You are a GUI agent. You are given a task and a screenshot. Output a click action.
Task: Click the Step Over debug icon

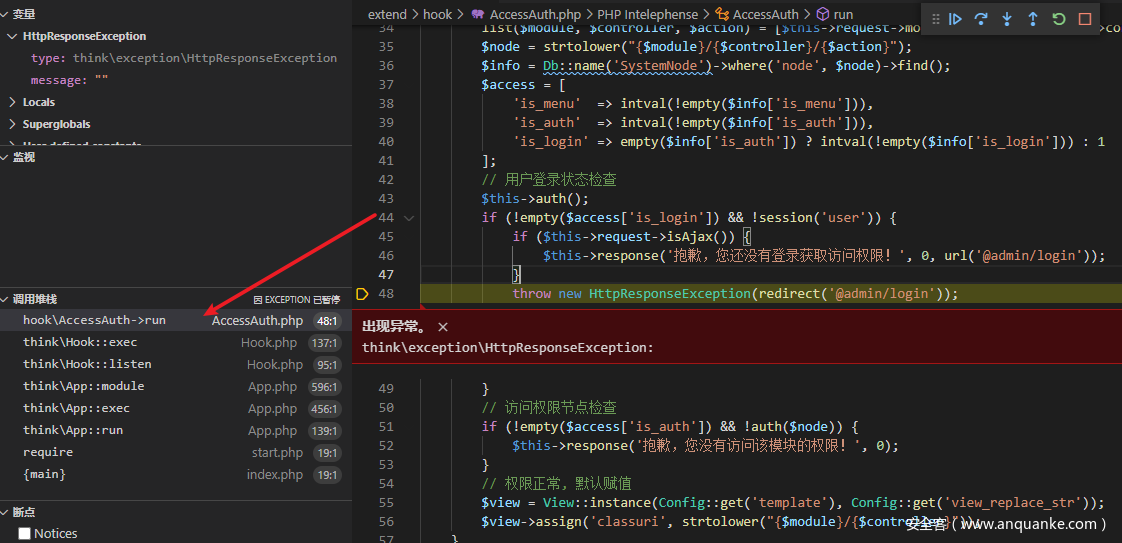(x=981, y=19)
